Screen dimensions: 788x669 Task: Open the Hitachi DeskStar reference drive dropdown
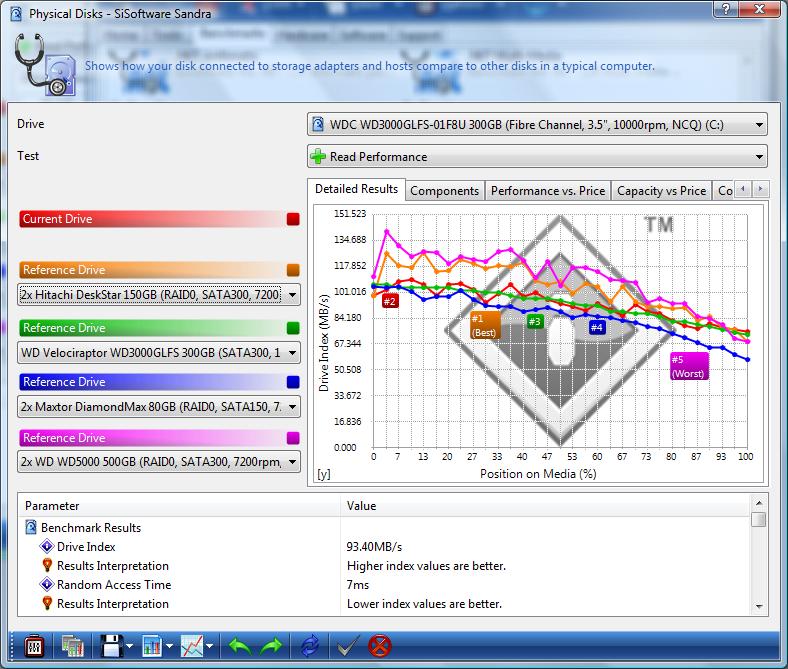coord(159,295)
